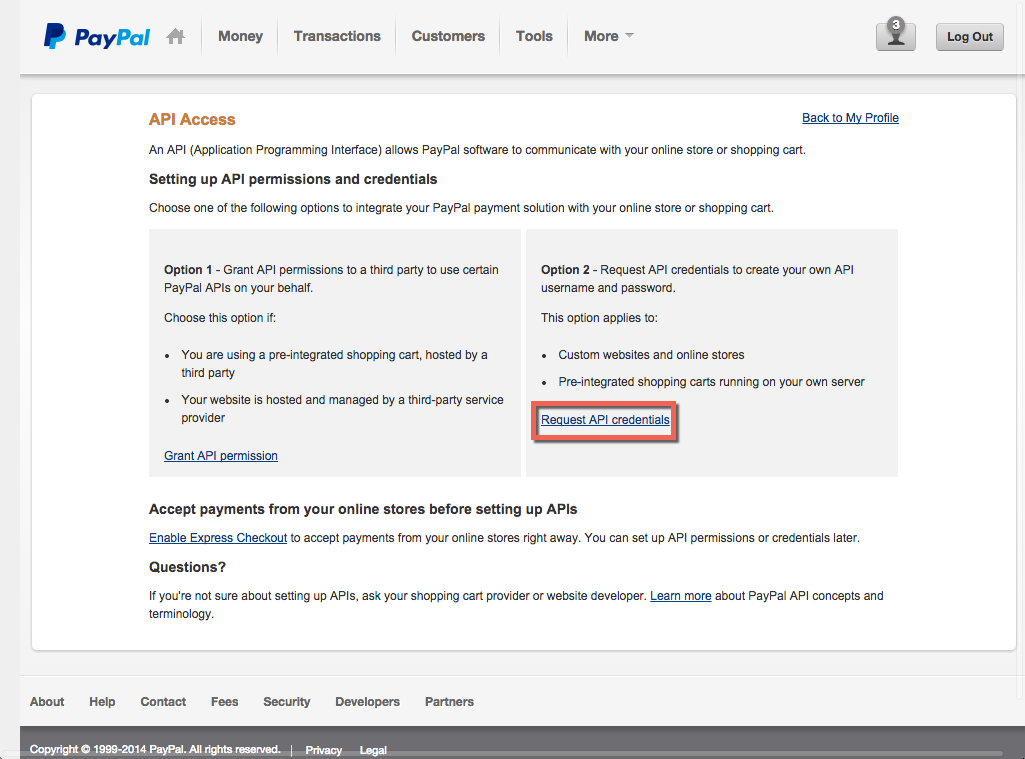Click the 'Option 1' label text
The image size is (1025, 759).
pyautogui.click(x=188, y=270)
